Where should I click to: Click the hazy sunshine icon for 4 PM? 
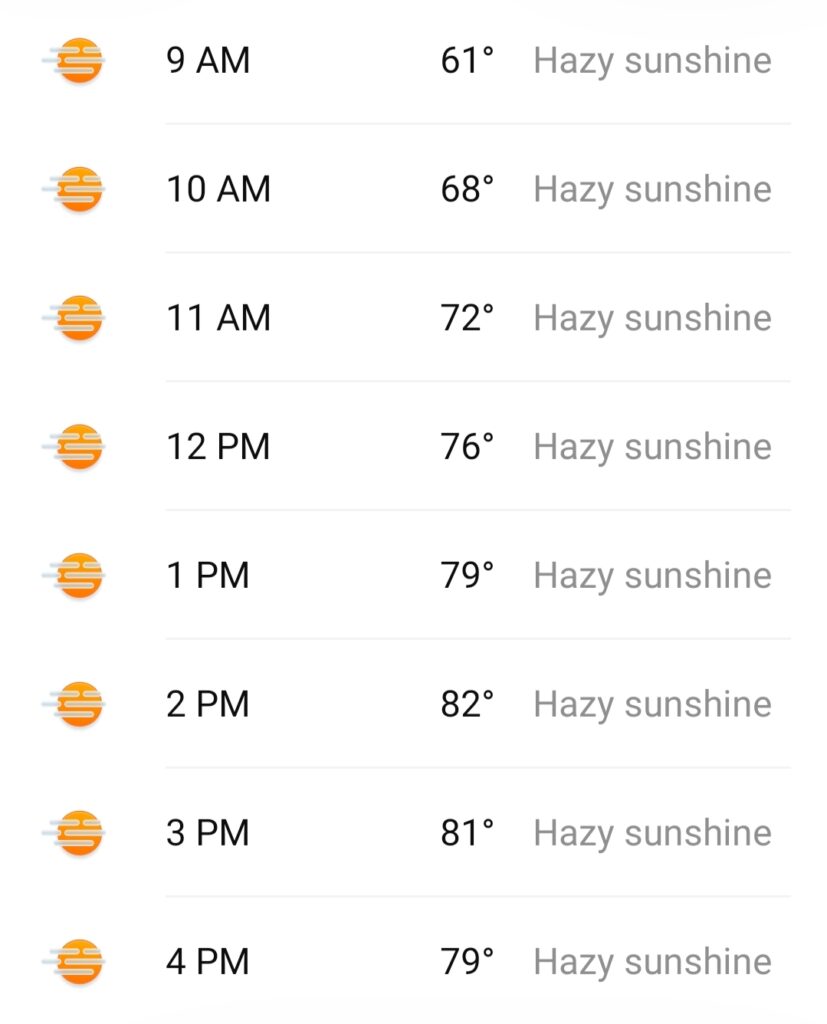pyautogui.click(x=77, y=961)
